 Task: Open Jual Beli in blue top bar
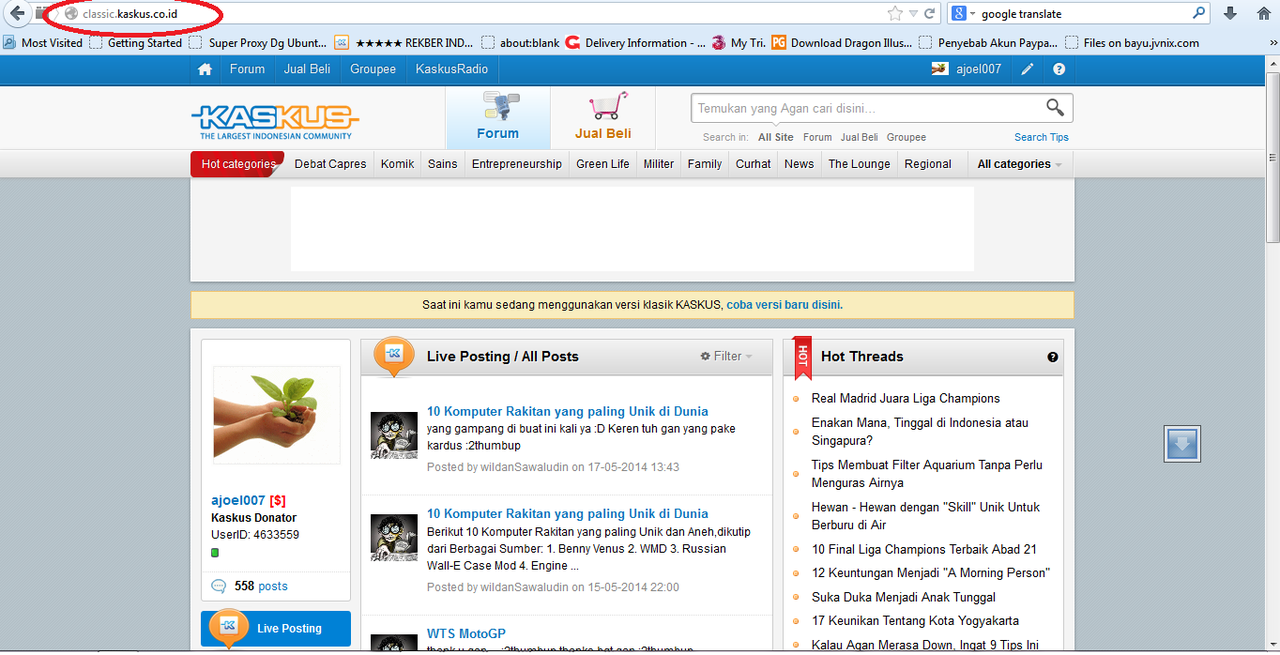(x=308, y=69)
